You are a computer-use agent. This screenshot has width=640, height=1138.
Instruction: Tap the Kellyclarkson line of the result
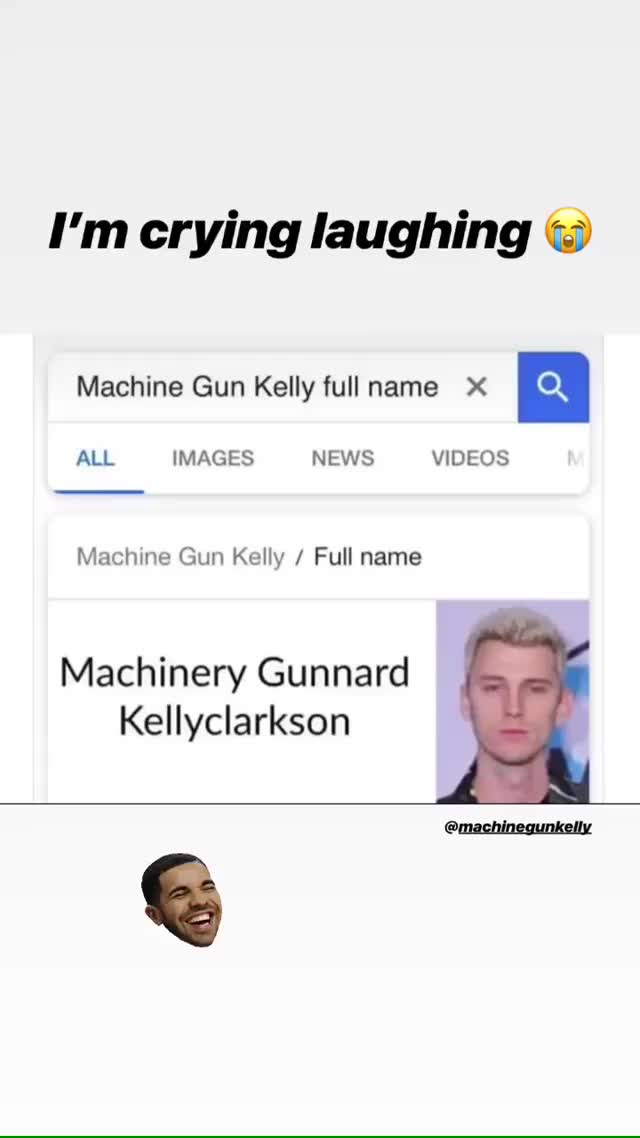pyautogui.click(x=234, y=721)
